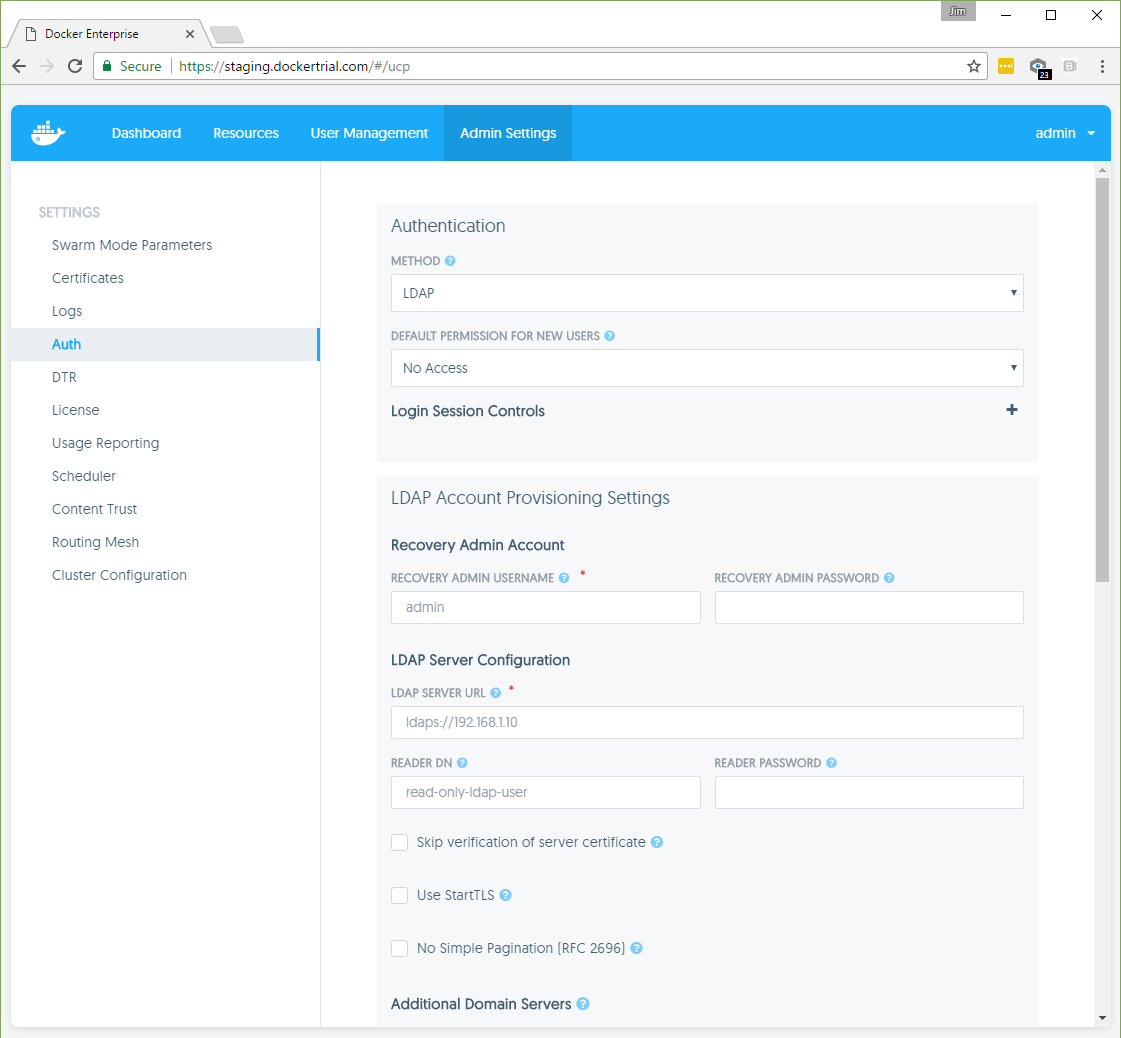The height and width of the screenshot is (1038, 1121).
Task: Expand the Login Session Controls section
Action: pyautogui.click(x=1011, y=410)
